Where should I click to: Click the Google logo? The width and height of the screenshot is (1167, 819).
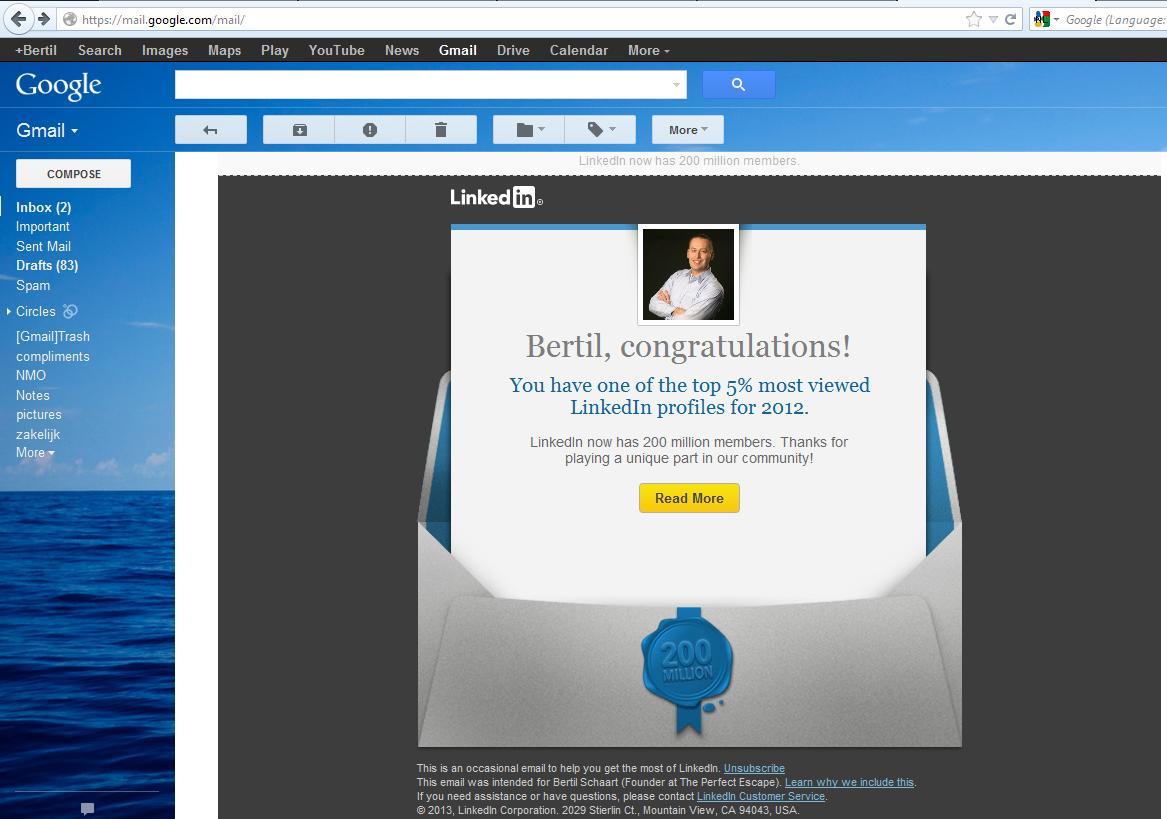(x=58, y=85)
